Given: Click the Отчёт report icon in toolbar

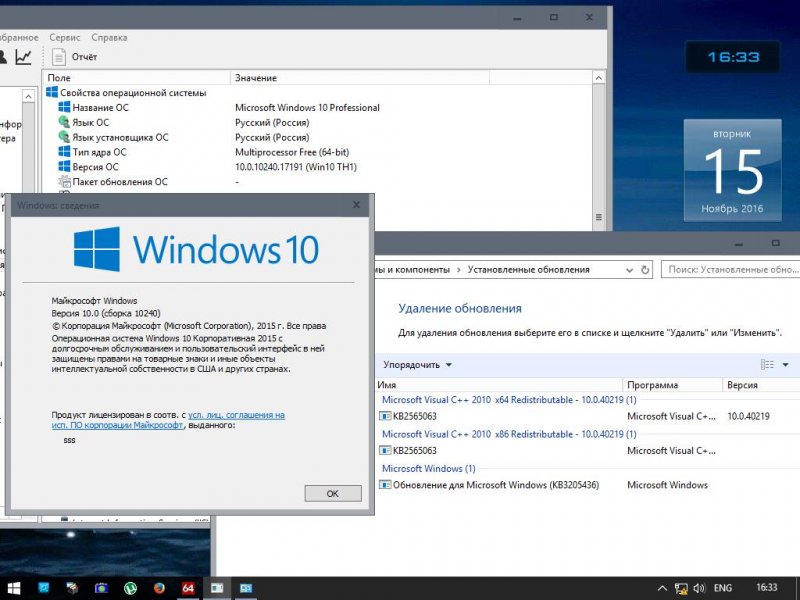Looking at the screenshot, I should click(x=59, y=57).
